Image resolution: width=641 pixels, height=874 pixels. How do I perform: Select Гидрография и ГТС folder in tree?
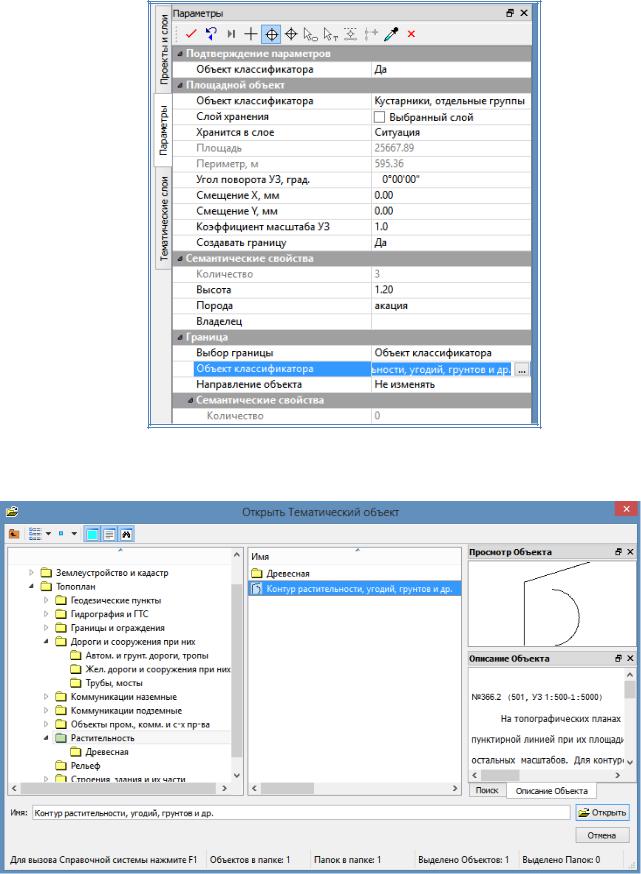click(109, 614)
